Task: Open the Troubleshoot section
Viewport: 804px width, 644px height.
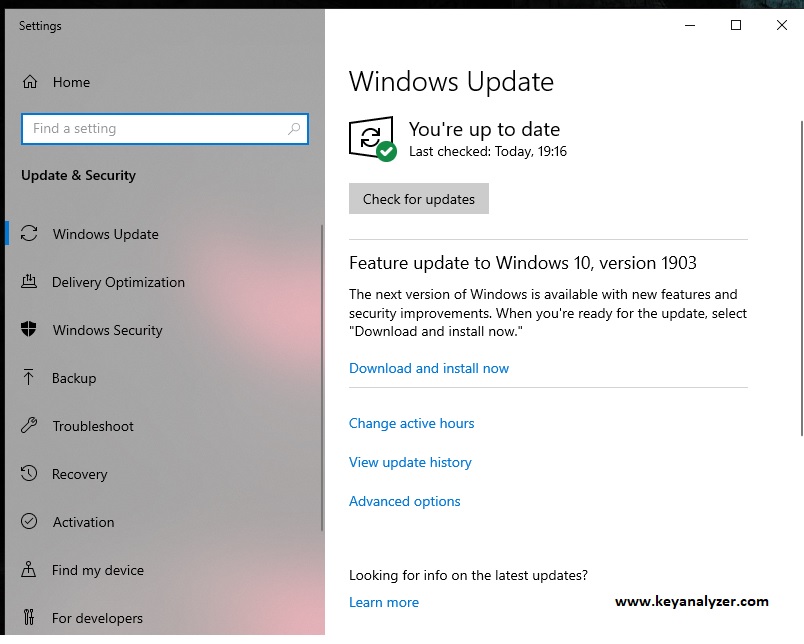Action: tap(93, 426)
